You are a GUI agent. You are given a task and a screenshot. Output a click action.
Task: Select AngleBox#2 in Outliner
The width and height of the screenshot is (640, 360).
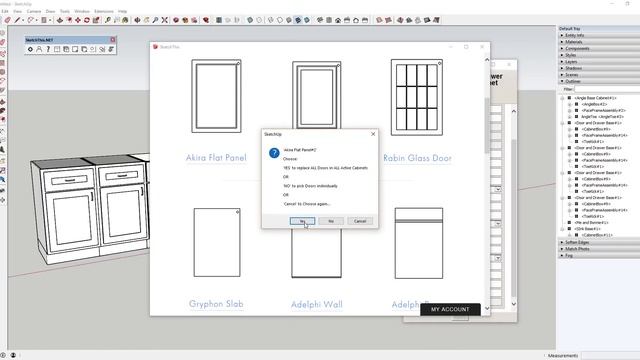pos(594,104)
